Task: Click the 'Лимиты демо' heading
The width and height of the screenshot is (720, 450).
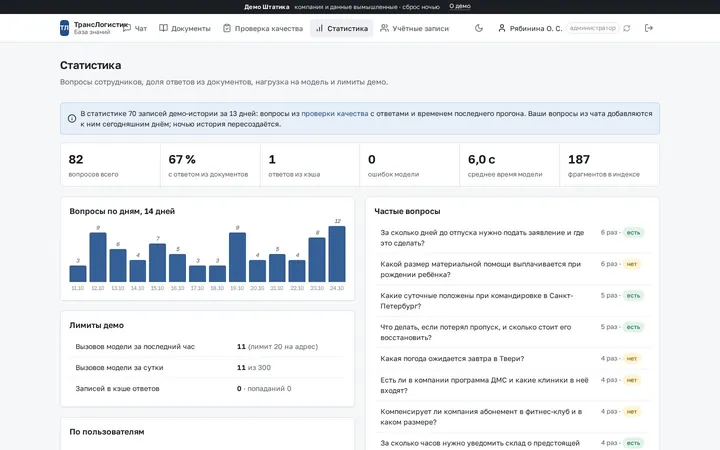Action: coord(96,325)
